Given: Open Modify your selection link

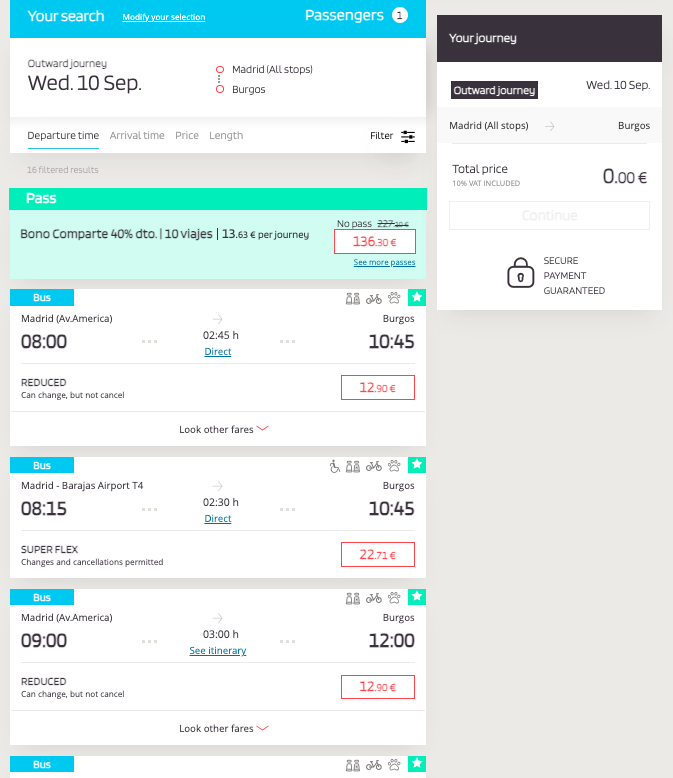Looking at the screenshot, I should [164, 18].
